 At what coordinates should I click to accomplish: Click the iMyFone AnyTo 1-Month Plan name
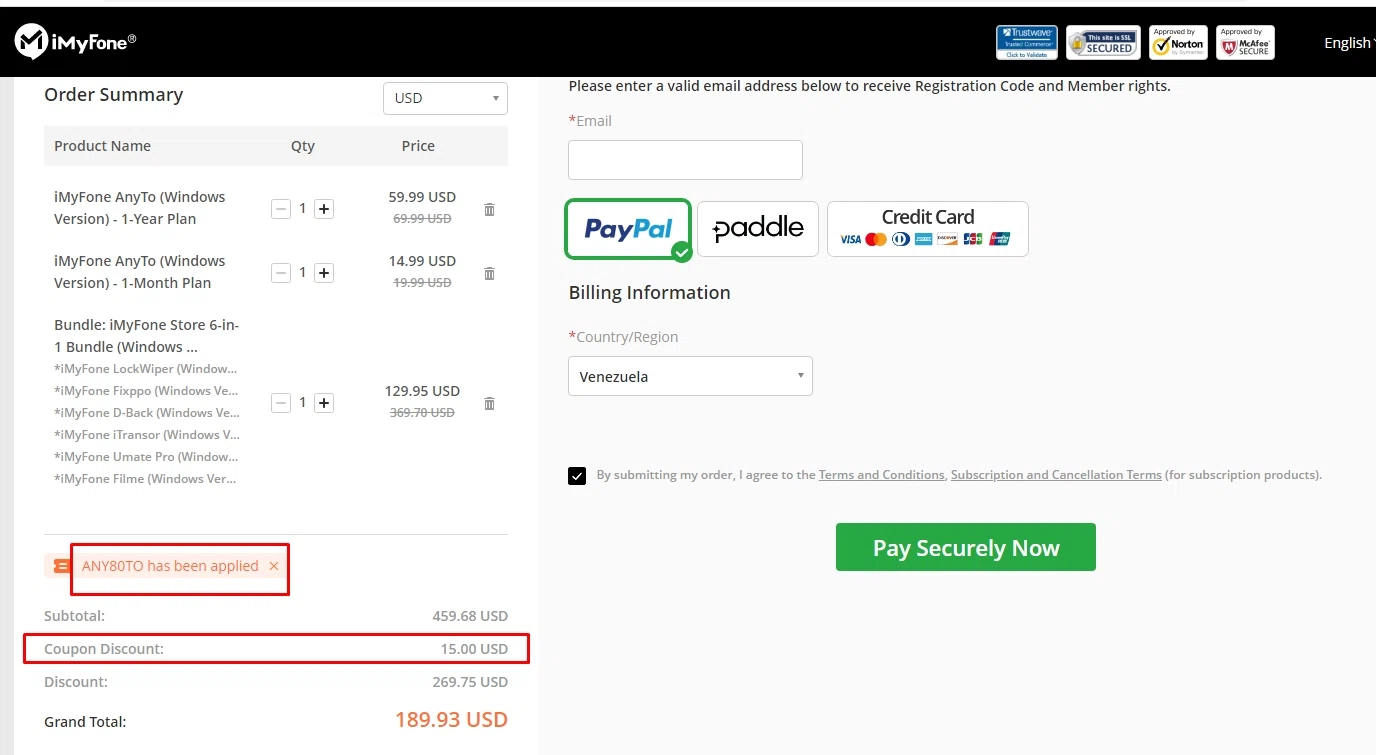click(x=140, y=272)
